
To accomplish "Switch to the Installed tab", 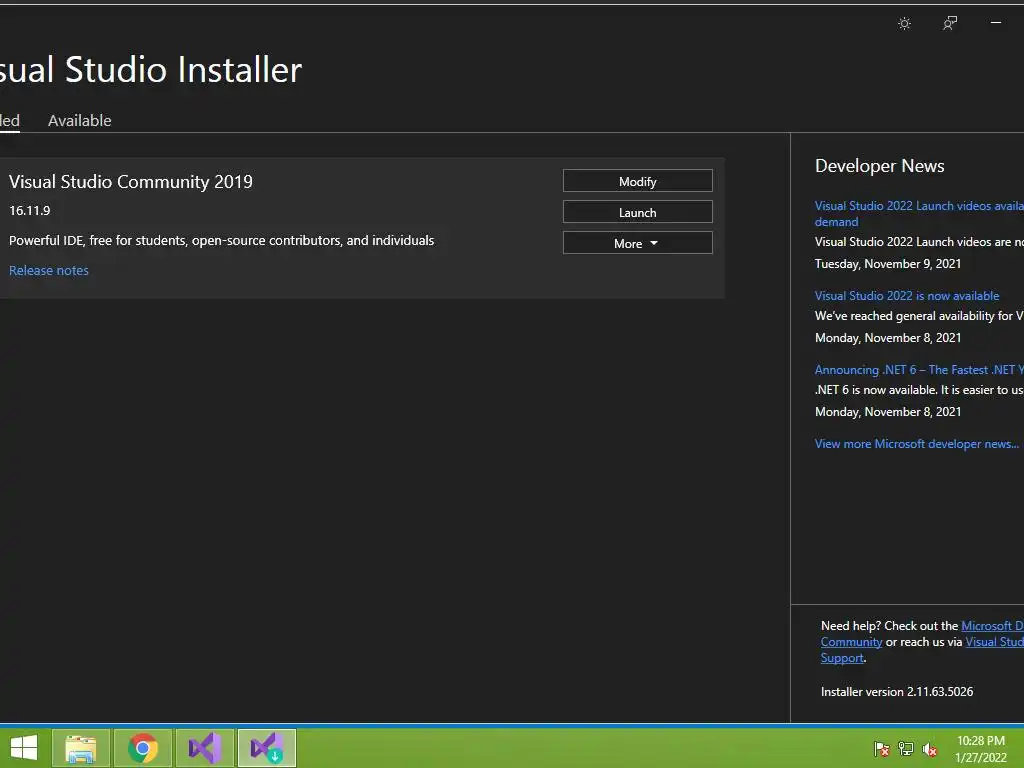I will 10,120.
